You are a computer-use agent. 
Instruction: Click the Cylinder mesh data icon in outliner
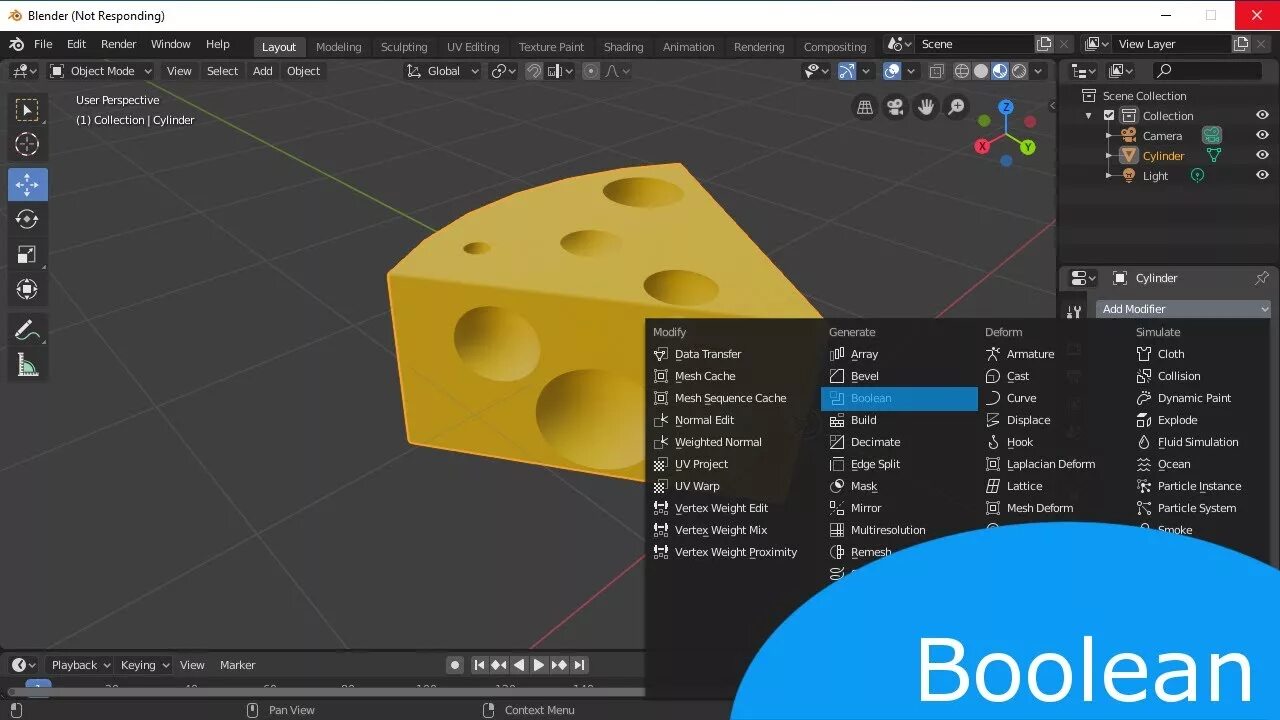[1214, 155]
